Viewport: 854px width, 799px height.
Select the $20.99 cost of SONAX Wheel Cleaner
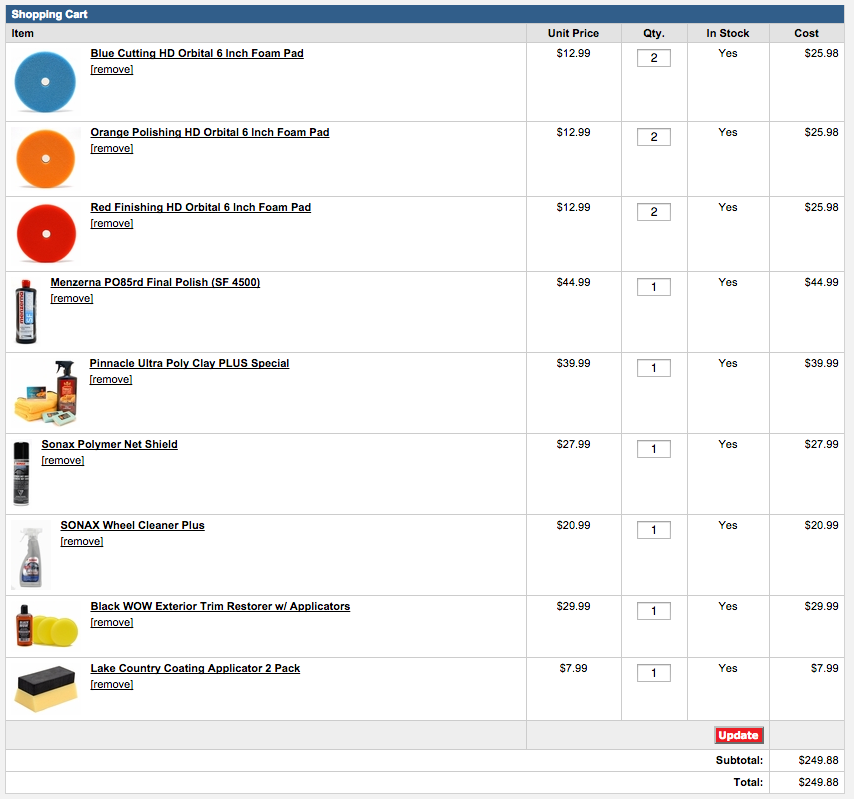pos(821,526)
